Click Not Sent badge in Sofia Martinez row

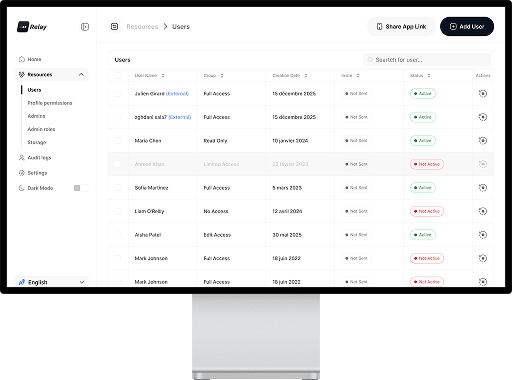click(356, 188)
